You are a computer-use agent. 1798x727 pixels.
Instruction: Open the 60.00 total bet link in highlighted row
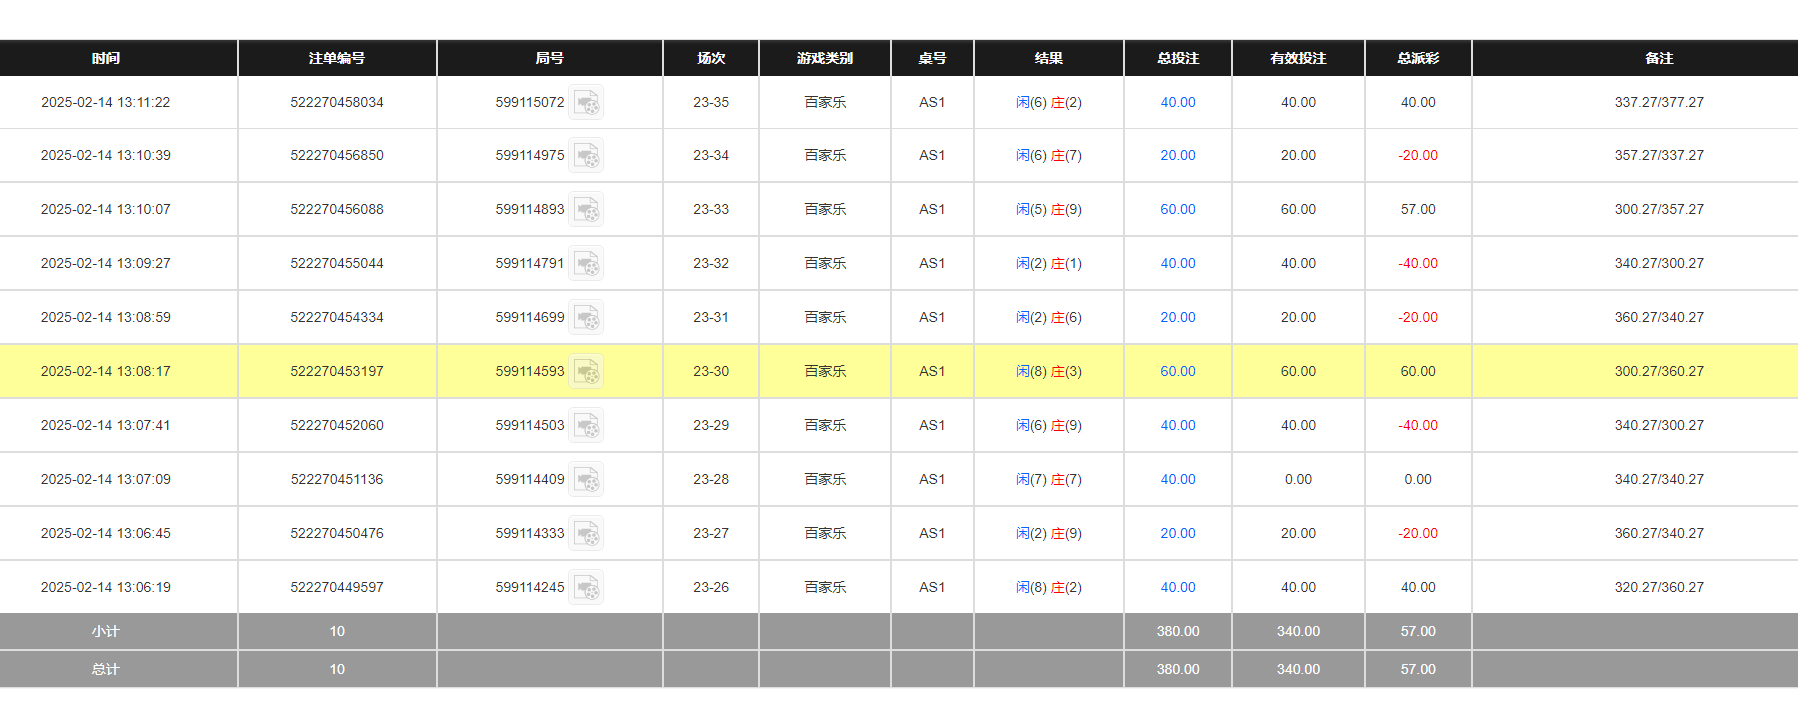[x=1177, y=371]
